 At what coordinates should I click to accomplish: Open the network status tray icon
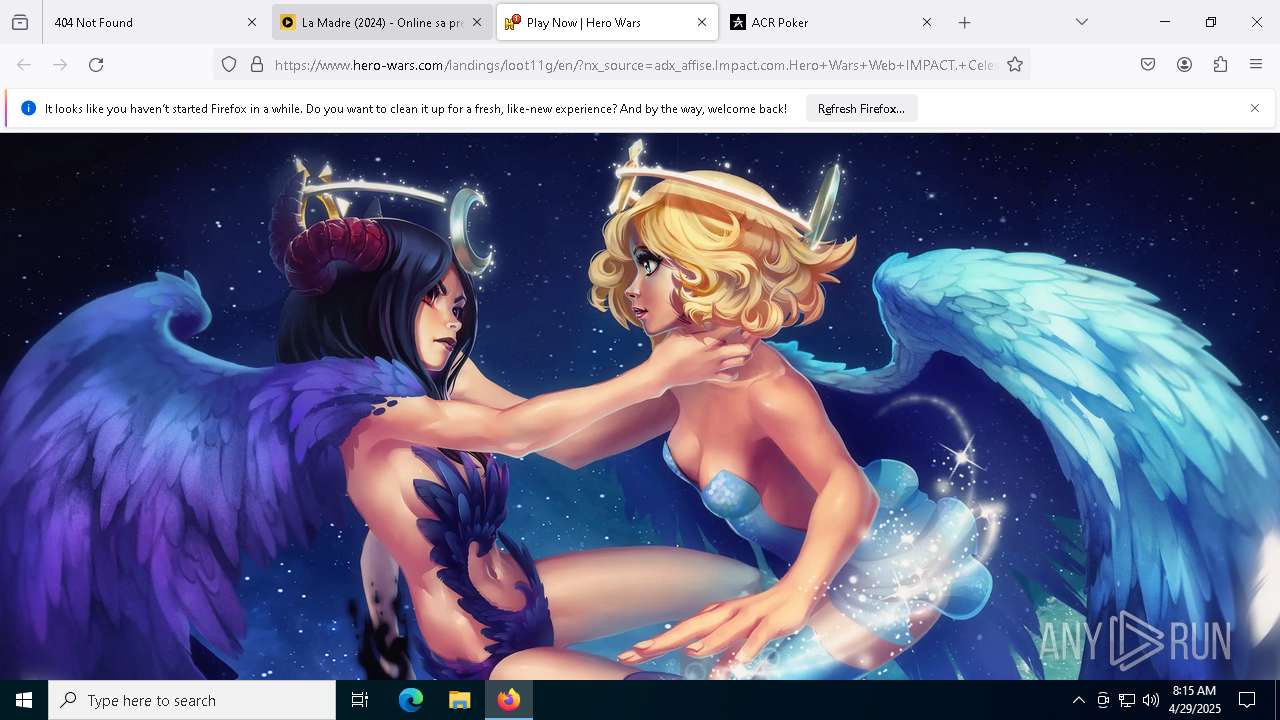pyautogui.click(x=1127, y=700)
